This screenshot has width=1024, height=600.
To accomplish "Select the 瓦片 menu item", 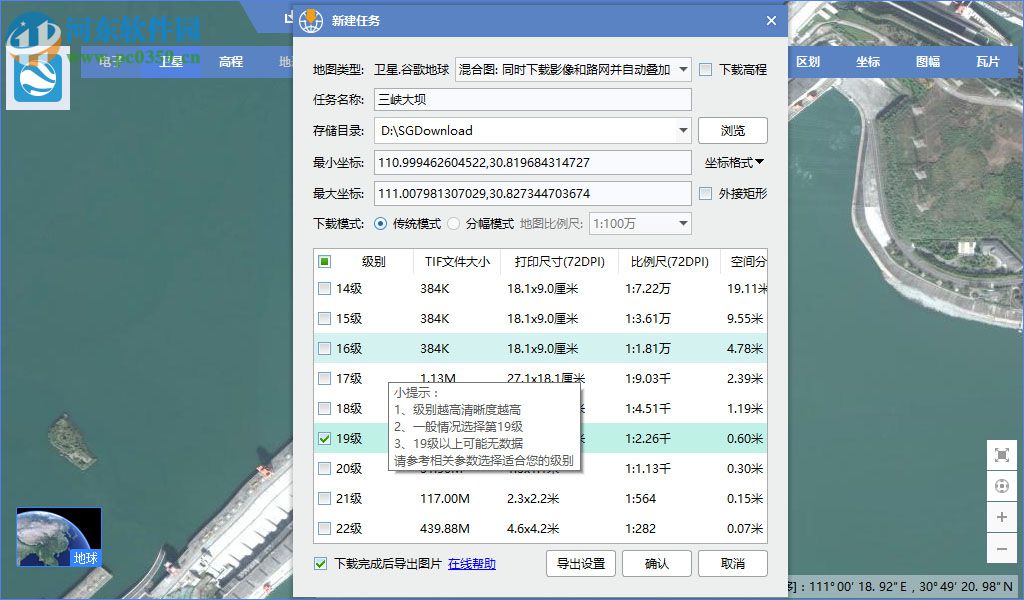I will (989, 61).
